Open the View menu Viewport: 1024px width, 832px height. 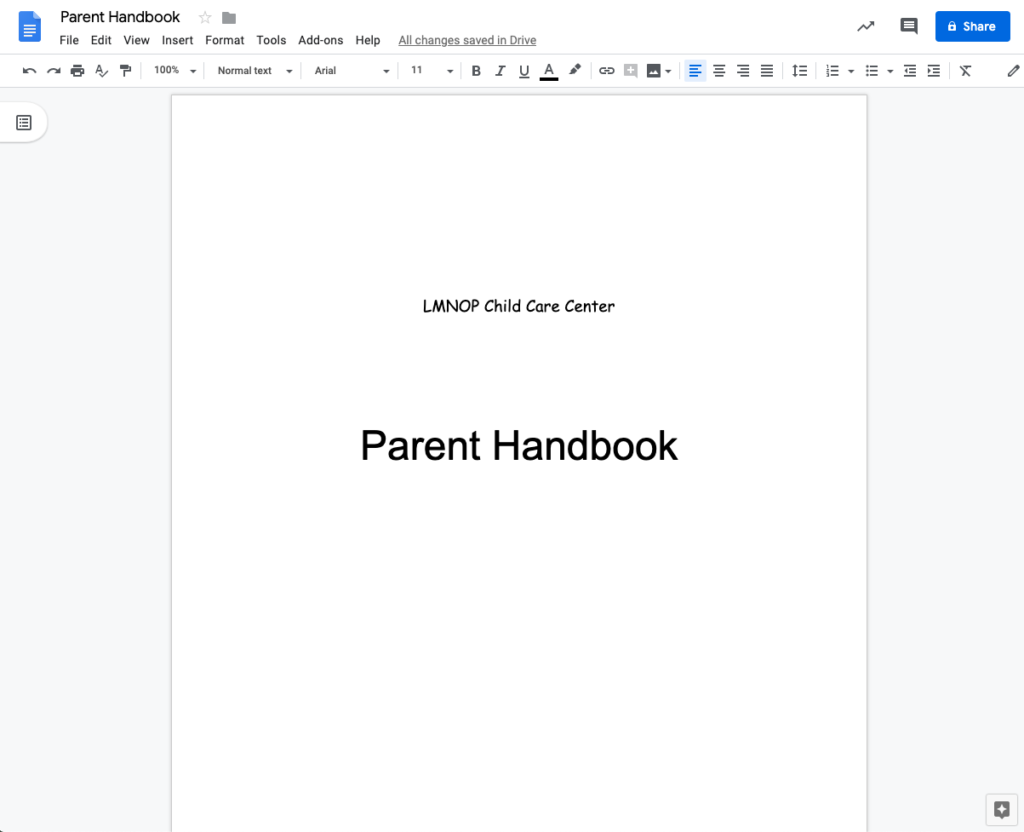click(136, 40)
